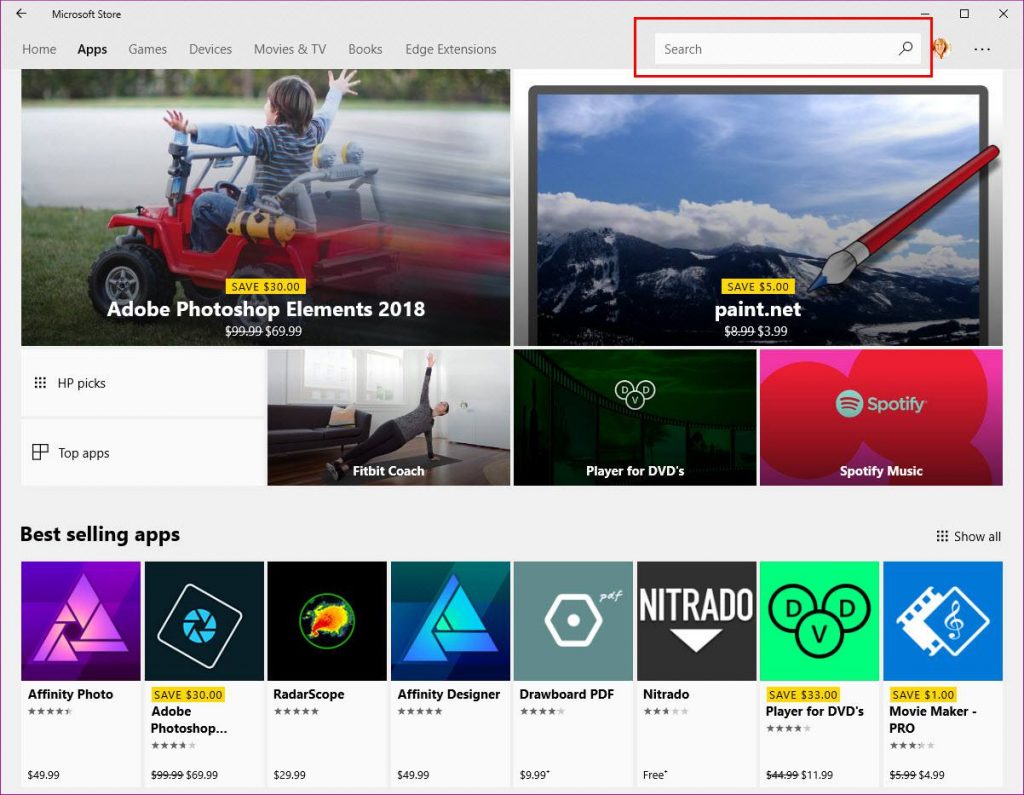Click the Affinity Photo title text
Screen dimensions: 1024x795
(71, 694)
